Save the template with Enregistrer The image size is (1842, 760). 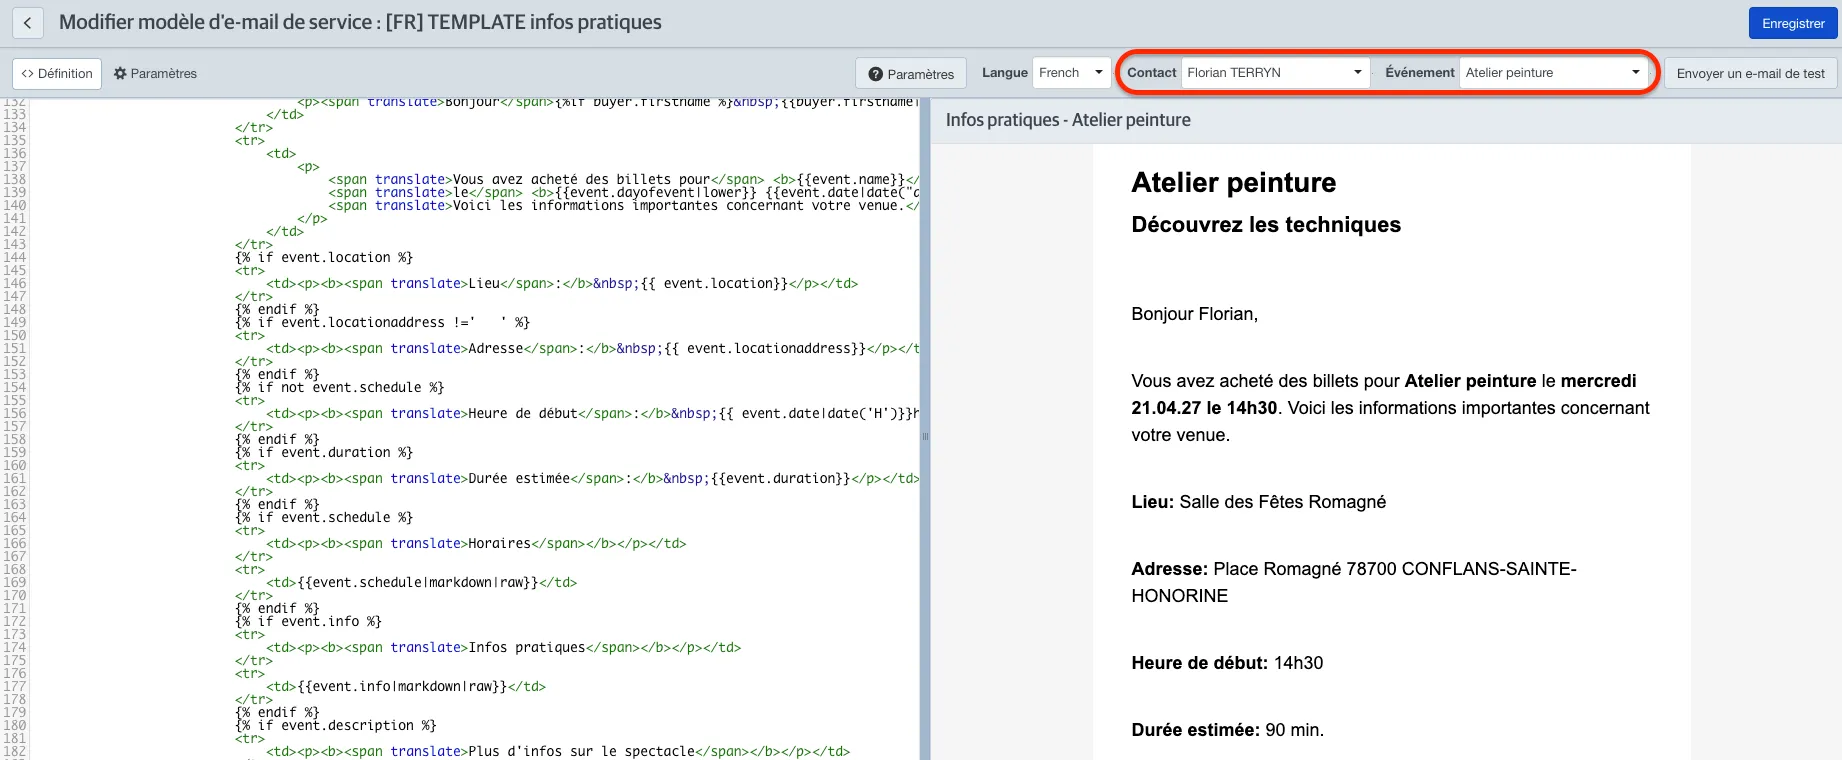coord(1793,23)
